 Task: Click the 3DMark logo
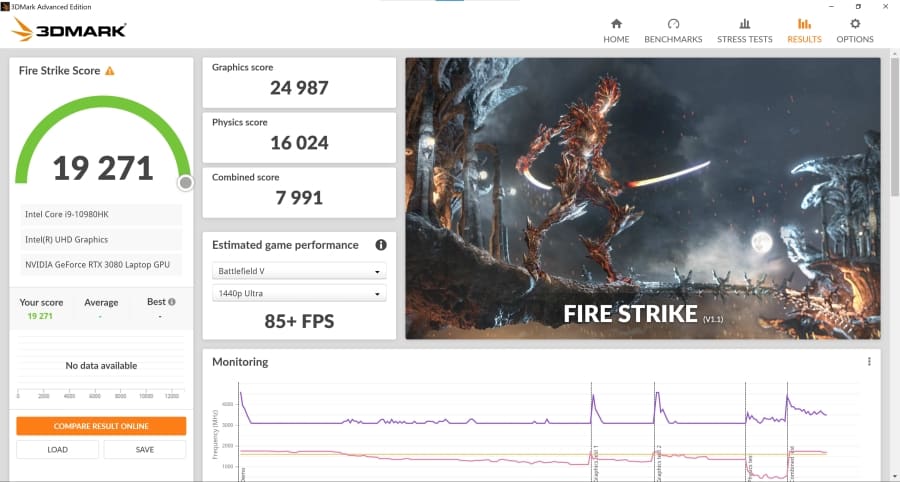(x=68, y=29)
